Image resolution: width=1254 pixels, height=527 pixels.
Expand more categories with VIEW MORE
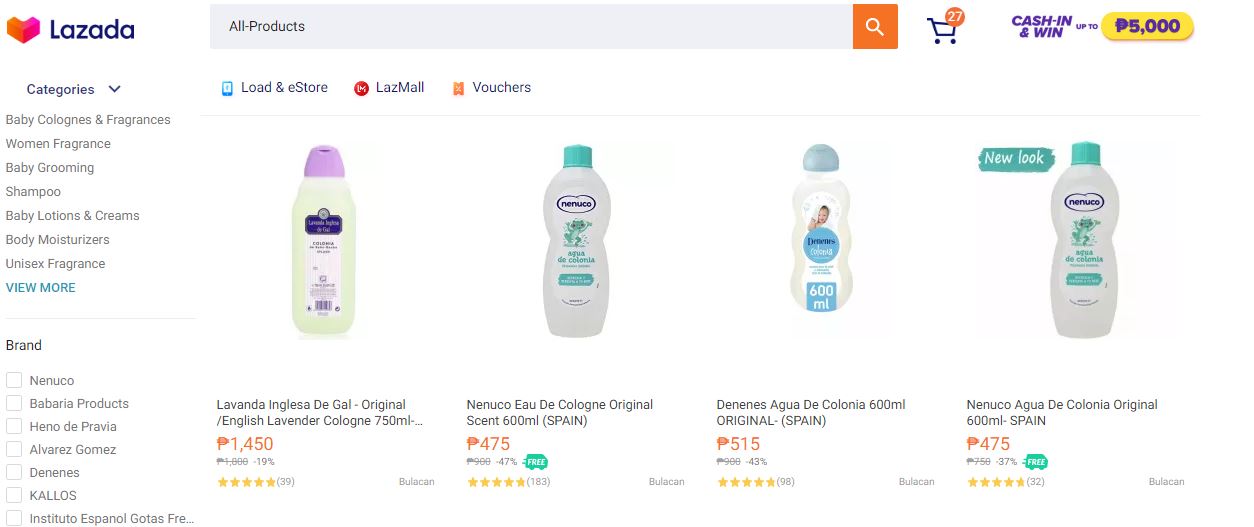coord(40,287)
